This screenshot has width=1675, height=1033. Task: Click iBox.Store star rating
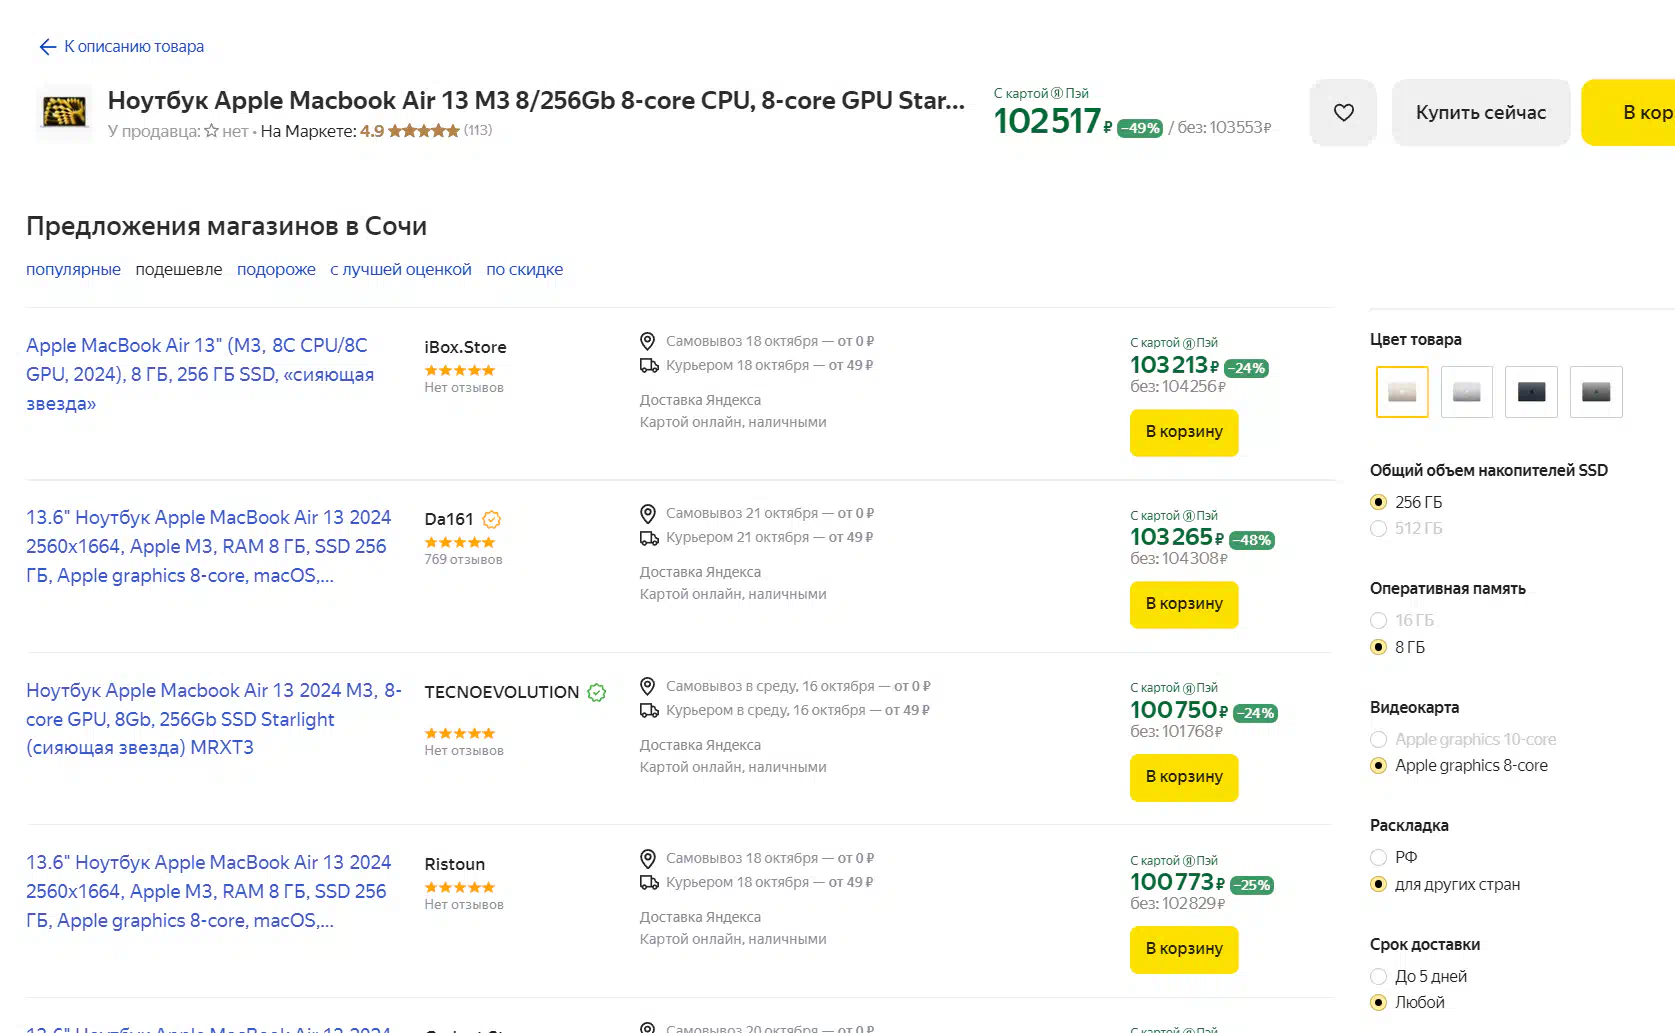[x=460, y=370]
